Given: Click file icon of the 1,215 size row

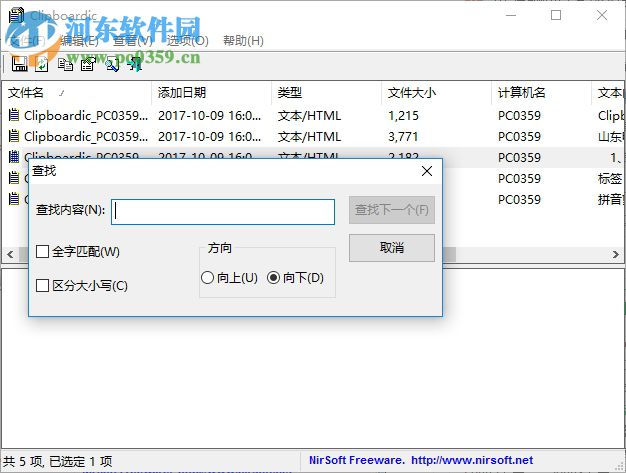Looking at the screenshot, I should pos(14,115).
